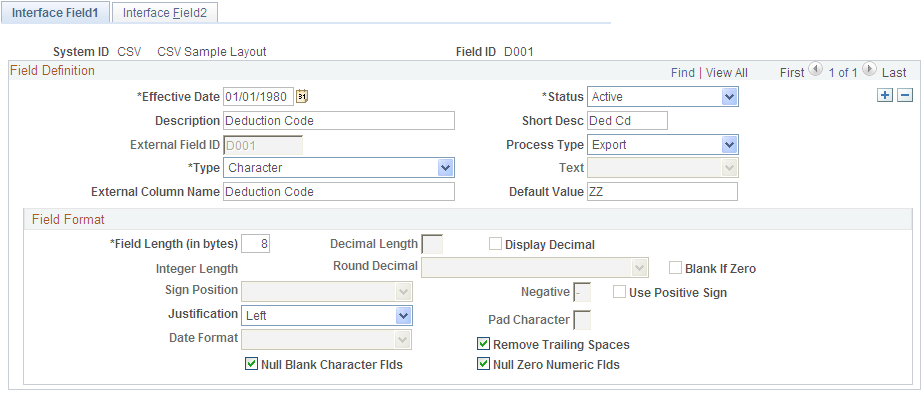
Task: Go to previous row arrow icon
Action: (x=815, y=69)
